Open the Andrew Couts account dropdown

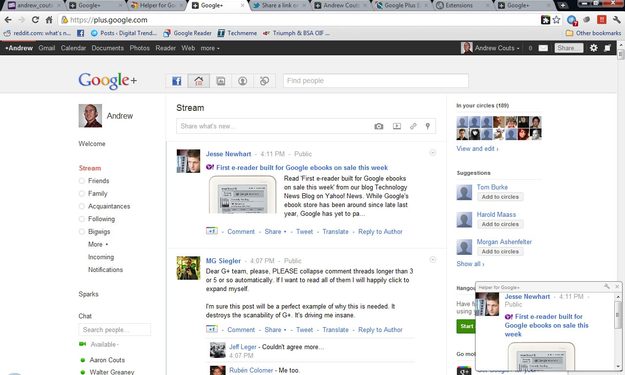[x=497, y=48]
